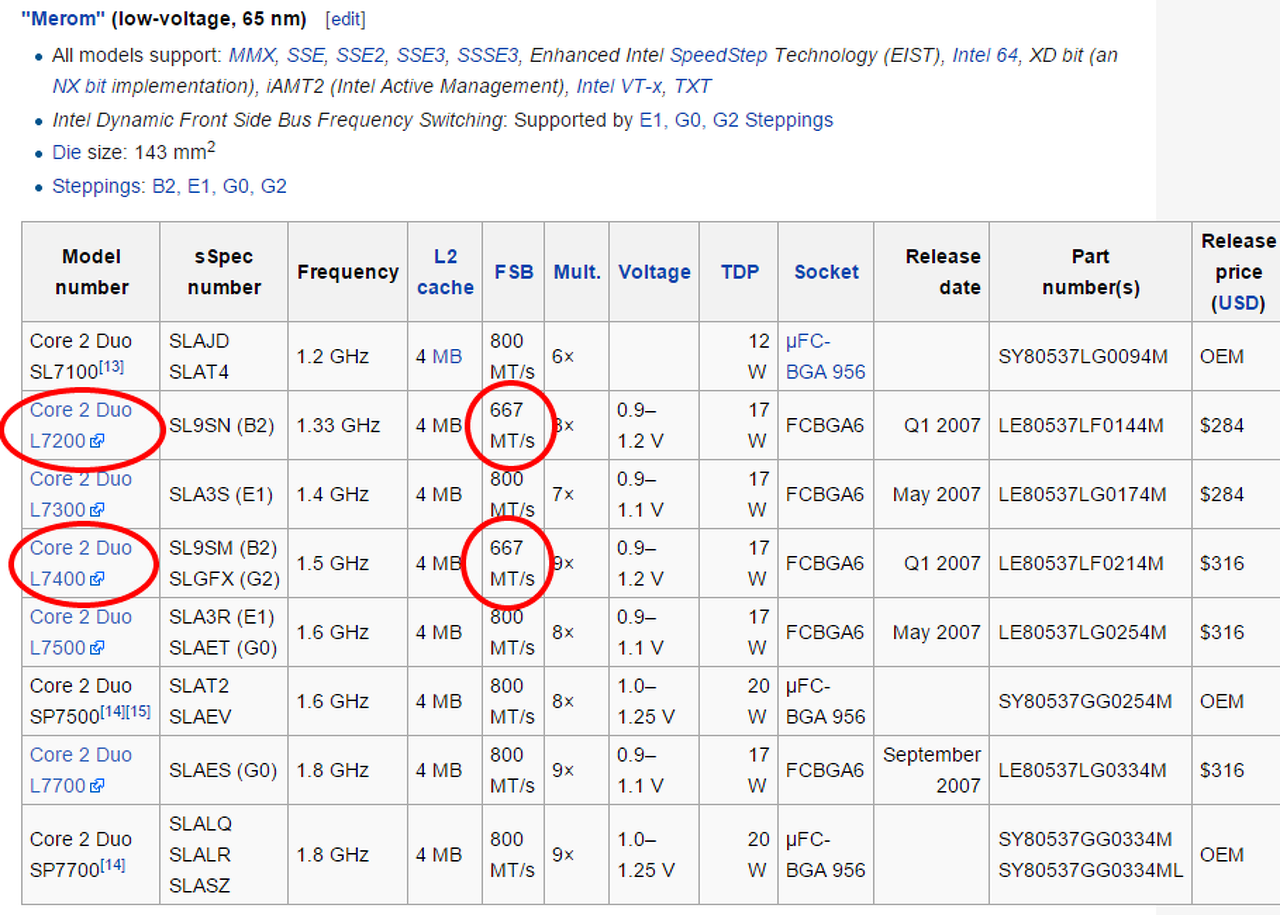
Task: Select the part number SY80537GG0254M
Action: tap(1085, 701)
